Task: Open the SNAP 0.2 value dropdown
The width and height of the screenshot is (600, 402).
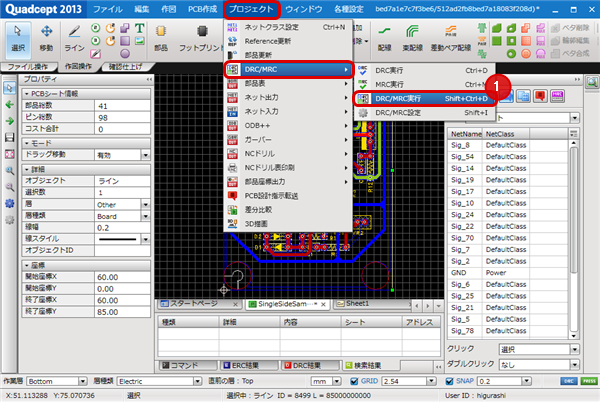Action: point(527,381)
